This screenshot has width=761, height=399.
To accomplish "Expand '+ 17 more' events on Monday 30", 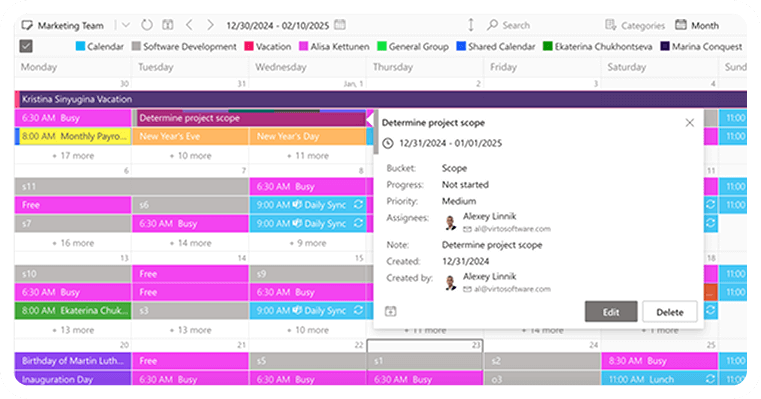I will coord(73,156).
